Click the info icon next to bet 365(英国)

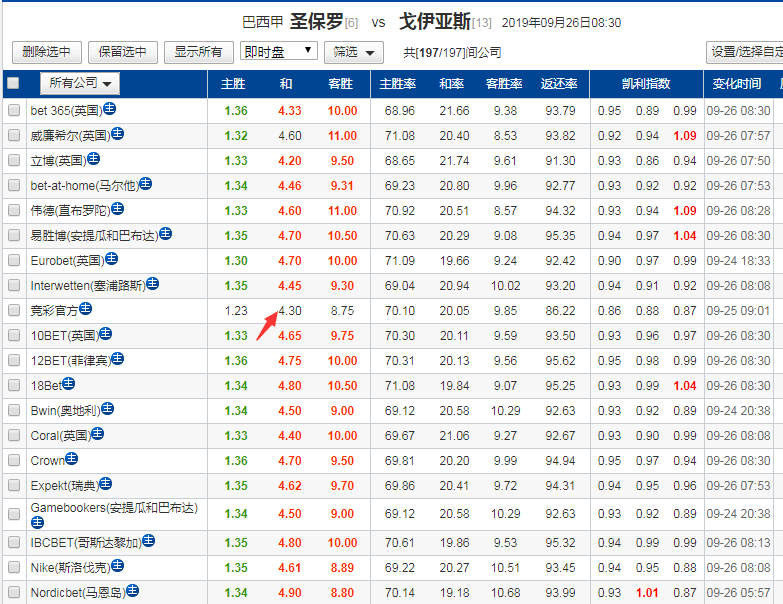pyautogui.click(x=110, y=108)
